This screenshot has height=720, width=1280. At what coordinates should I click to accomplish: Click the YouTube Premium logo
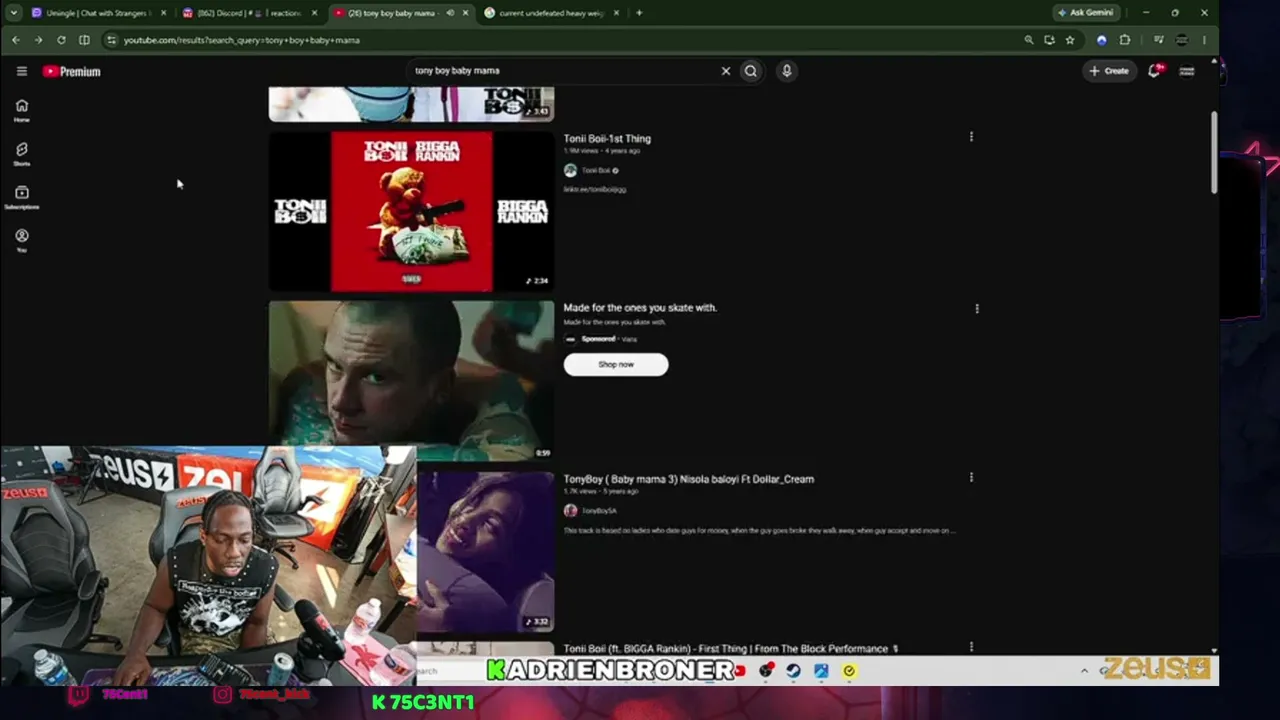pyautogui.click(x=71, y=71)
